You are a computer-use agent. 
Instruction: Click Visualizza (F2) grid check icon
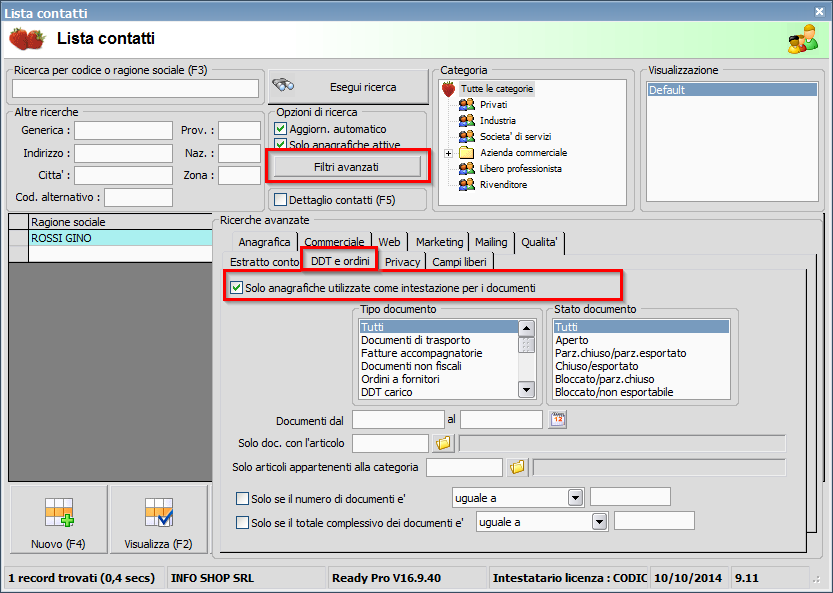tap(159, 512)
